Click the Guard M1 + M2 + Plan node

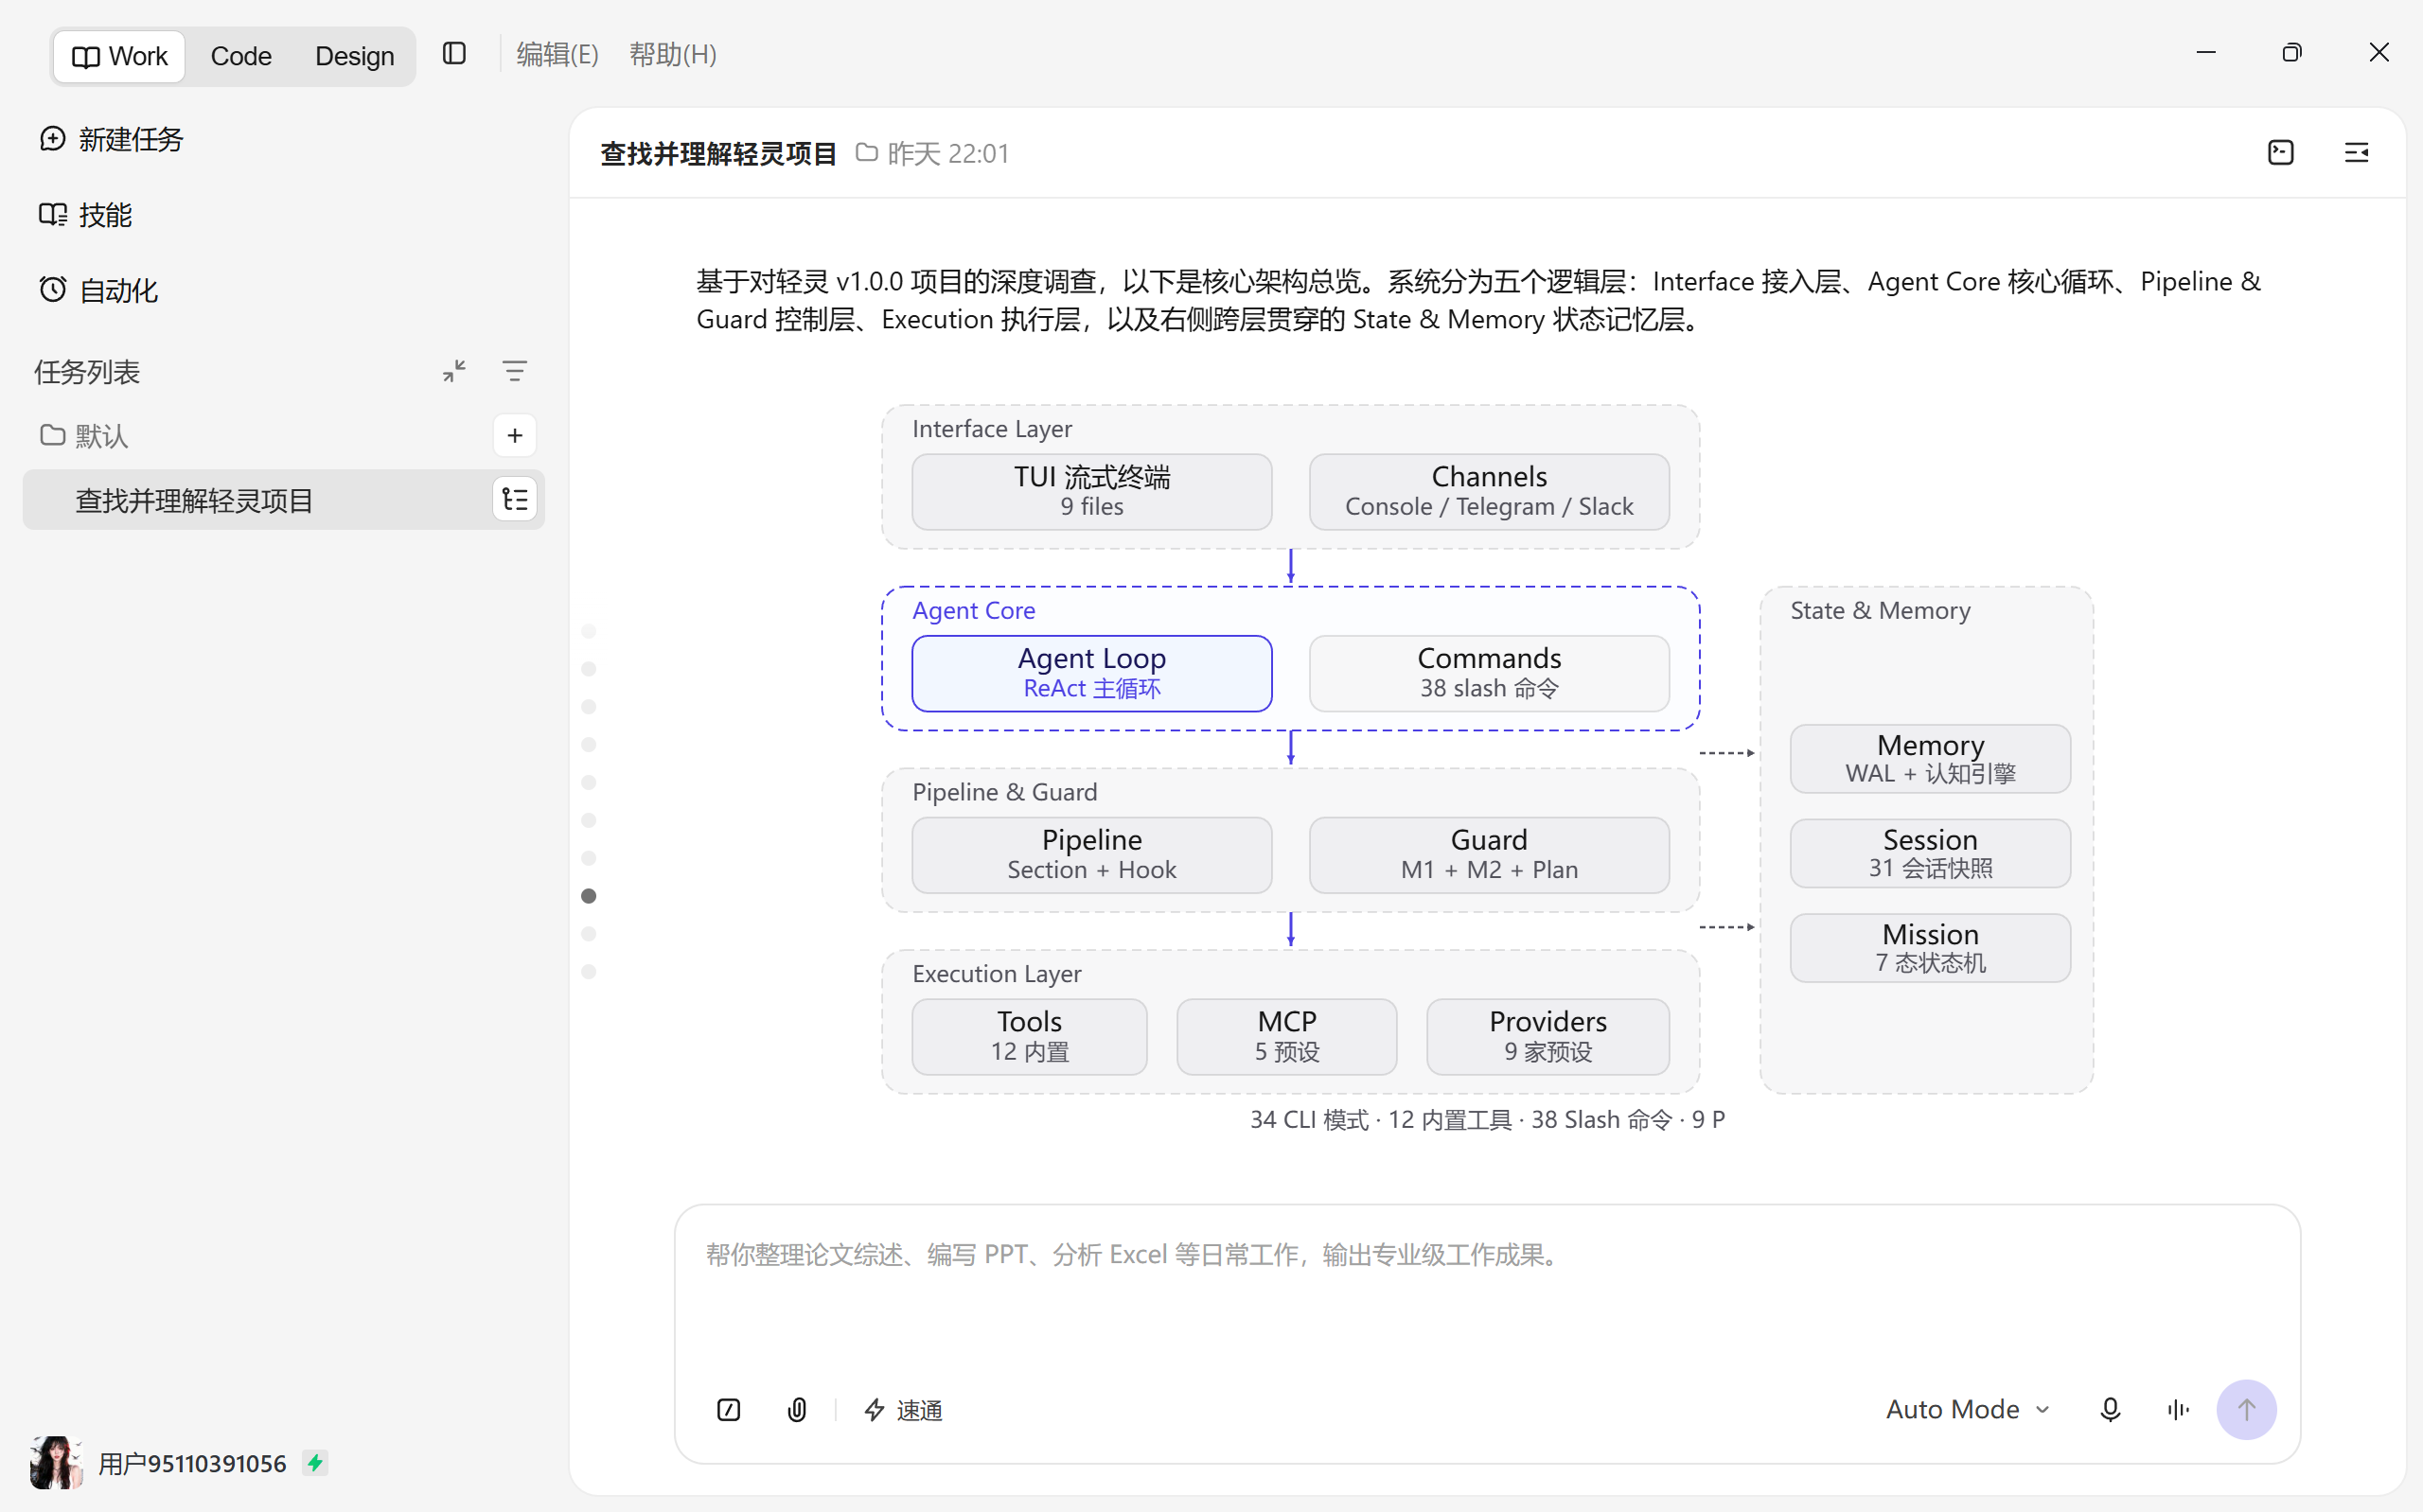[1488, 855]
